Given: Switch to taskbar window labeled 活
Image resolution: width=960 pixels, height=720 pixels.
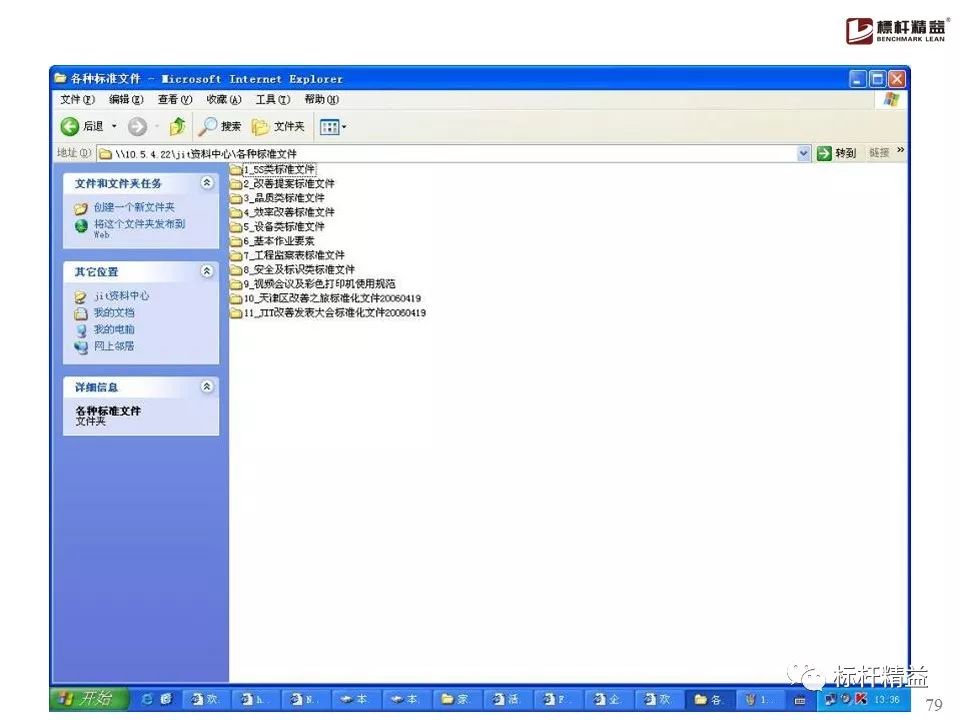Looking at the screenshot, I should click(x=508, y=699).
